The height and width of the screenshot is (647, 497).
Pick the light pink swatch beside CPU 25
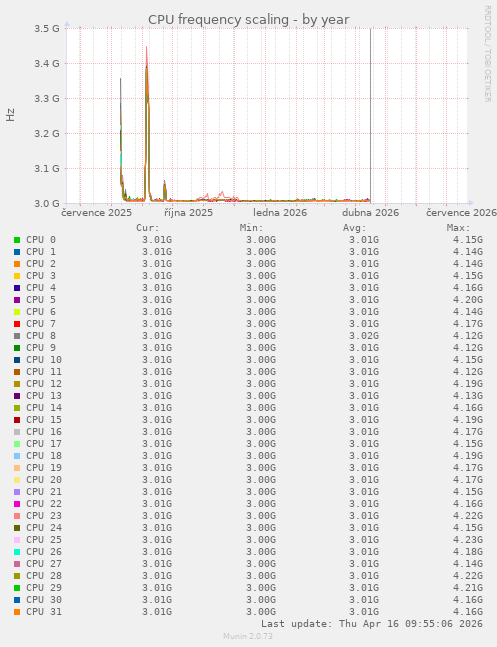point(17,539)
